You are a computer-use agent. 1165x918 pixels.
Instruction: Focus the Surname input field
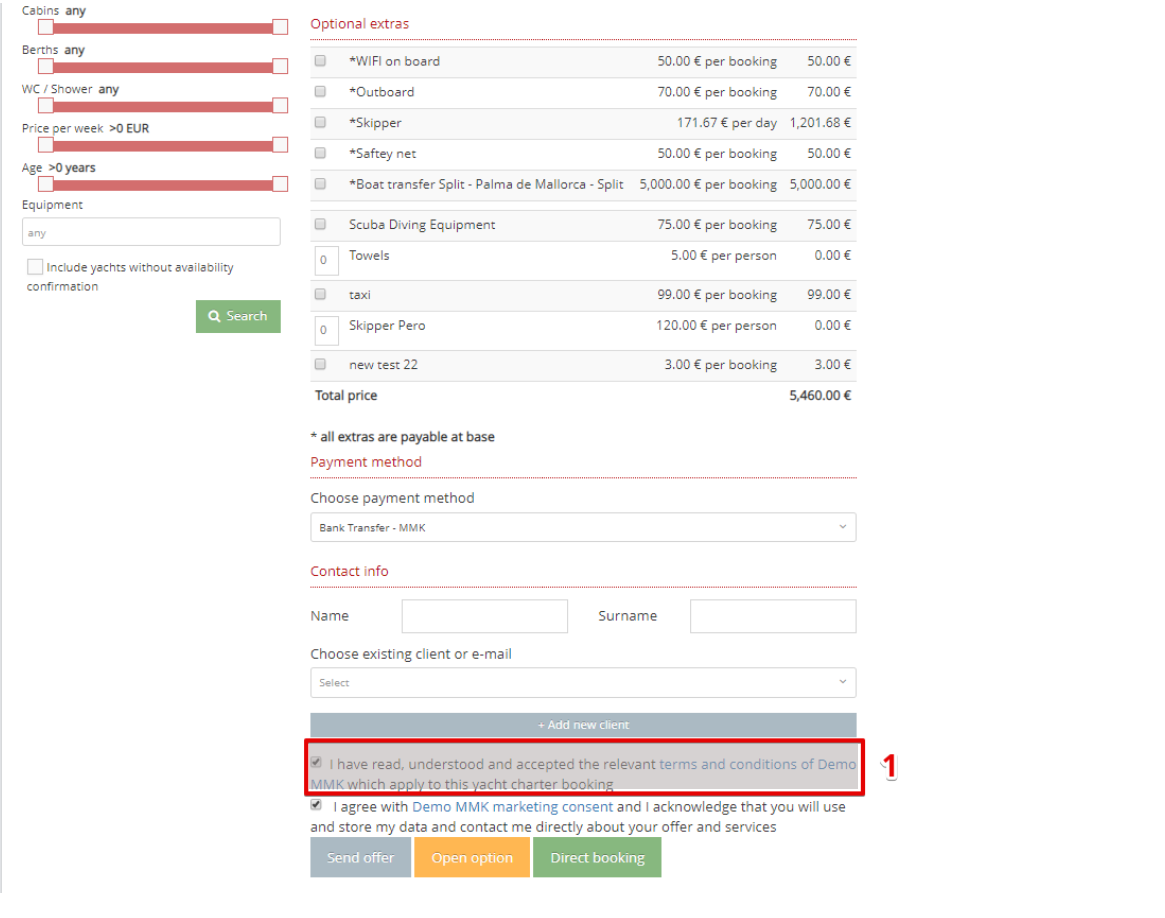pos(773,616)
